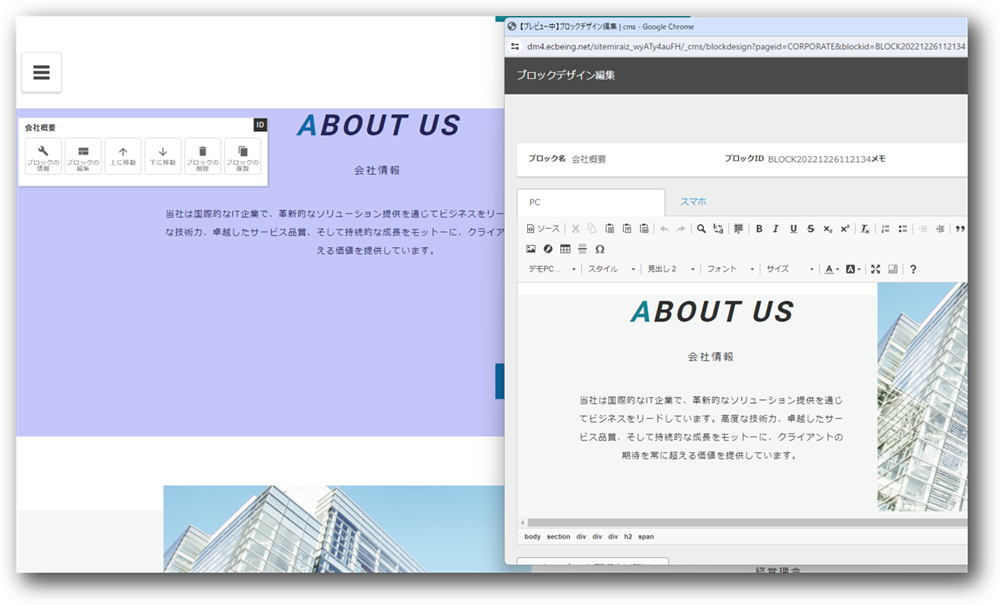
Task: Toggle block quote formatting
Action: [960, 229]
